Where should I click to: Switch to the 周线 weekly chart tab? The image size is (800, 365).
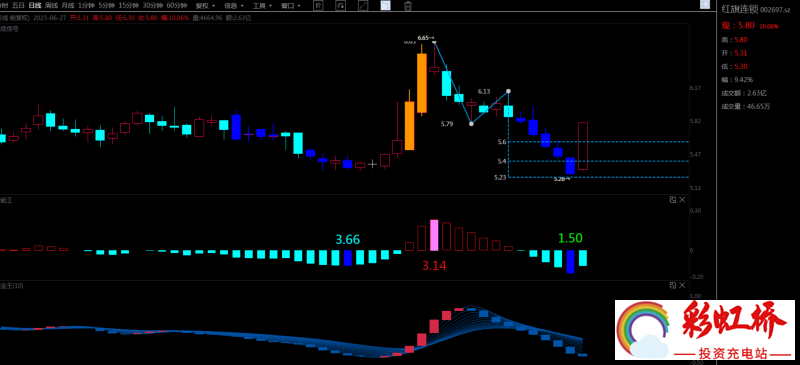[51, 6]
